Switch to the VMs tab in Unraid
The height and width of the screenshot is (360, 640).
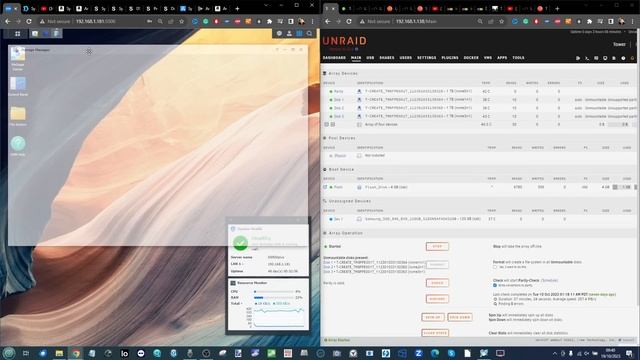(488, 58)
